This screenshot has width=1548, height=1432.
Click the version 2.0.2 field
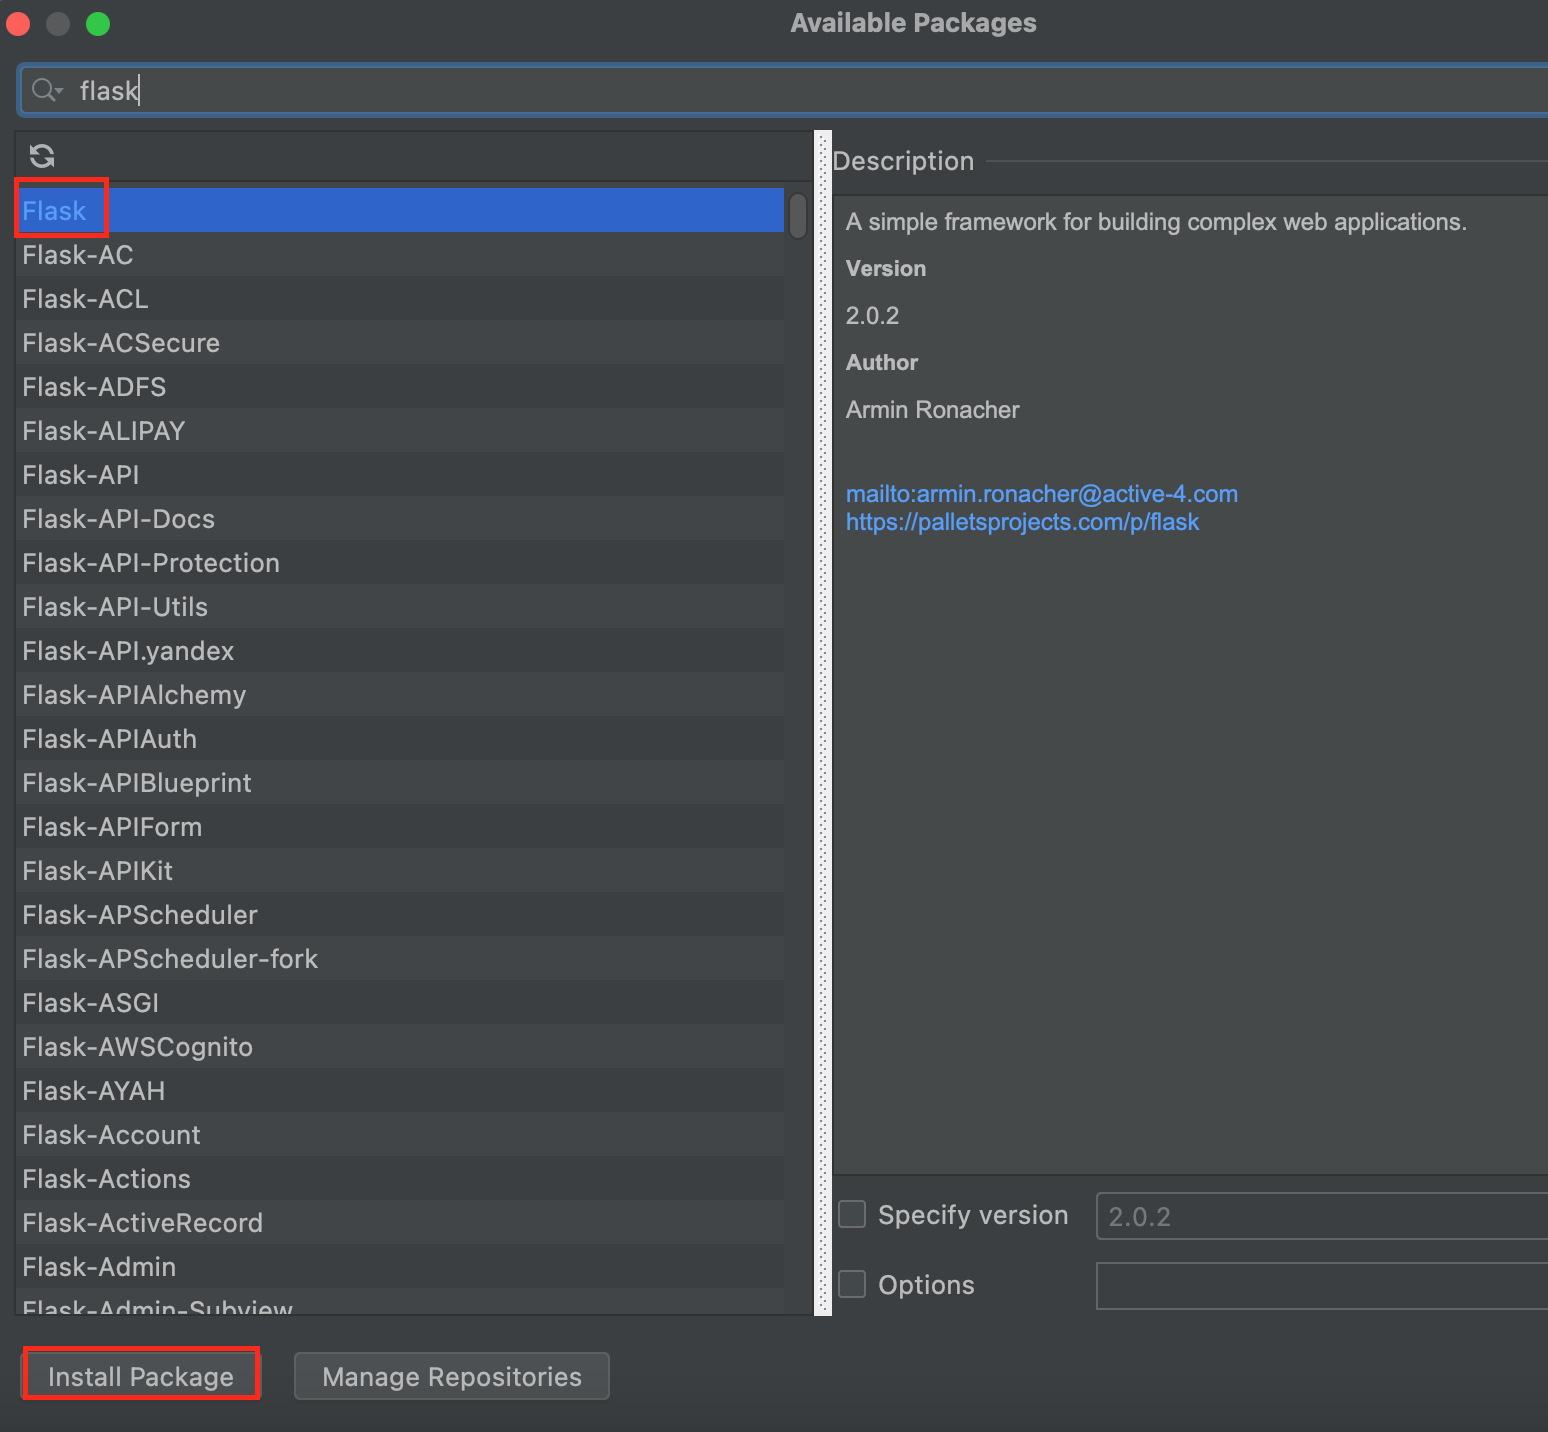pyautogui.click(x=1322, y=1216)
